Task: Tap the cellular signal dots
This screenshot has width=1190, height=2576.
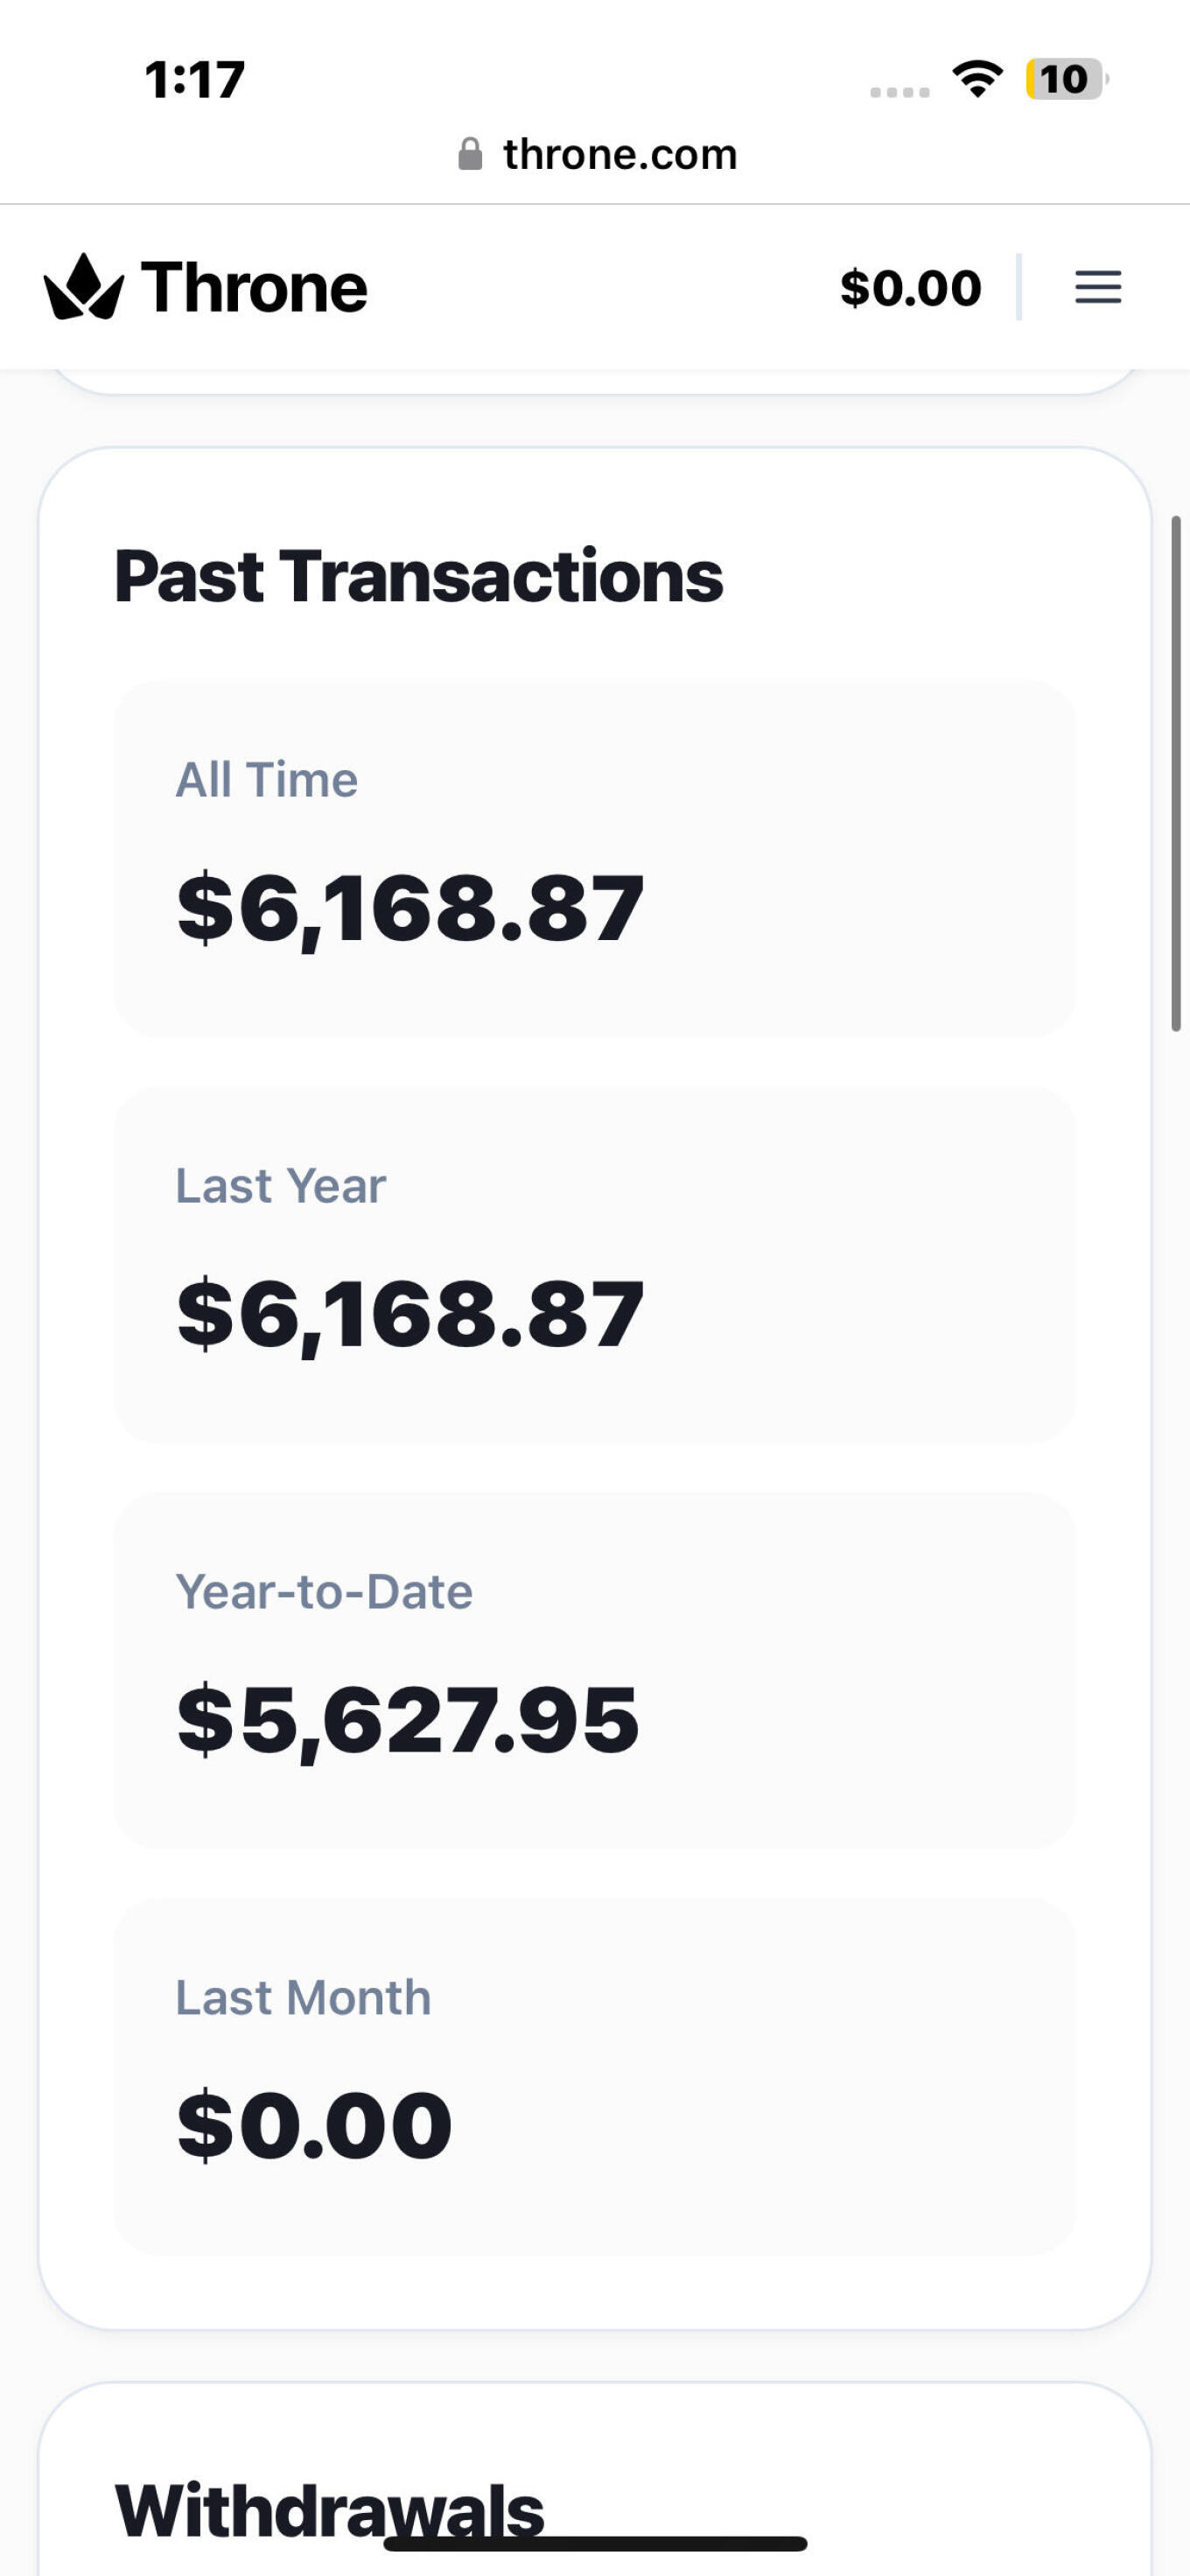Action: tap(899, 92)
